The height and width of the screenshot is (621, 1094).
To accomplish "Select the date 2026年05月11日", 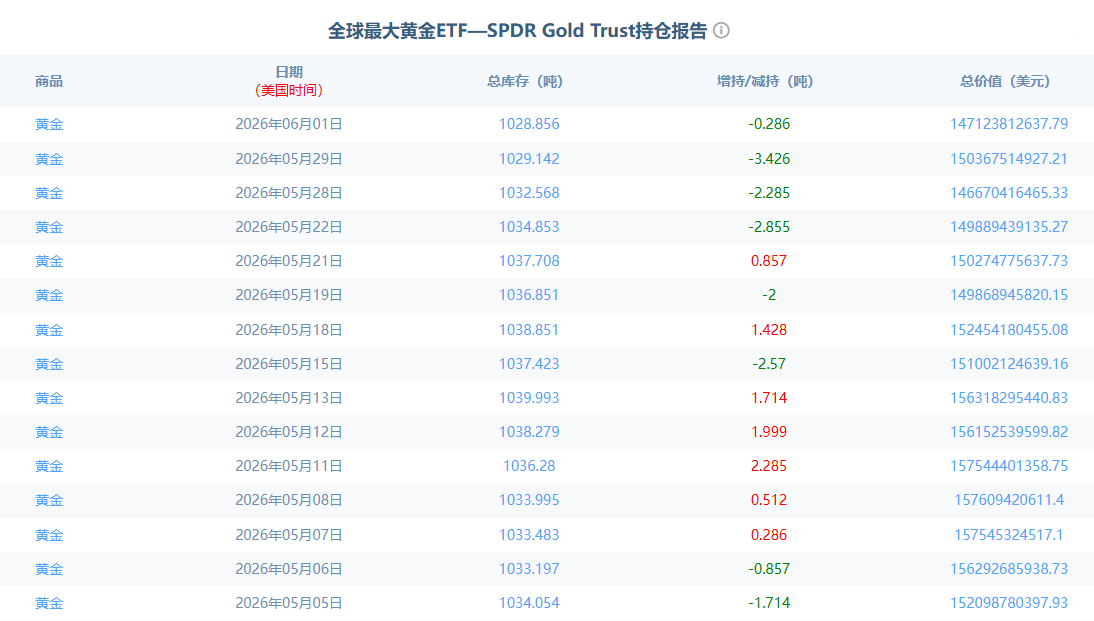I will [x=289, y=466].
